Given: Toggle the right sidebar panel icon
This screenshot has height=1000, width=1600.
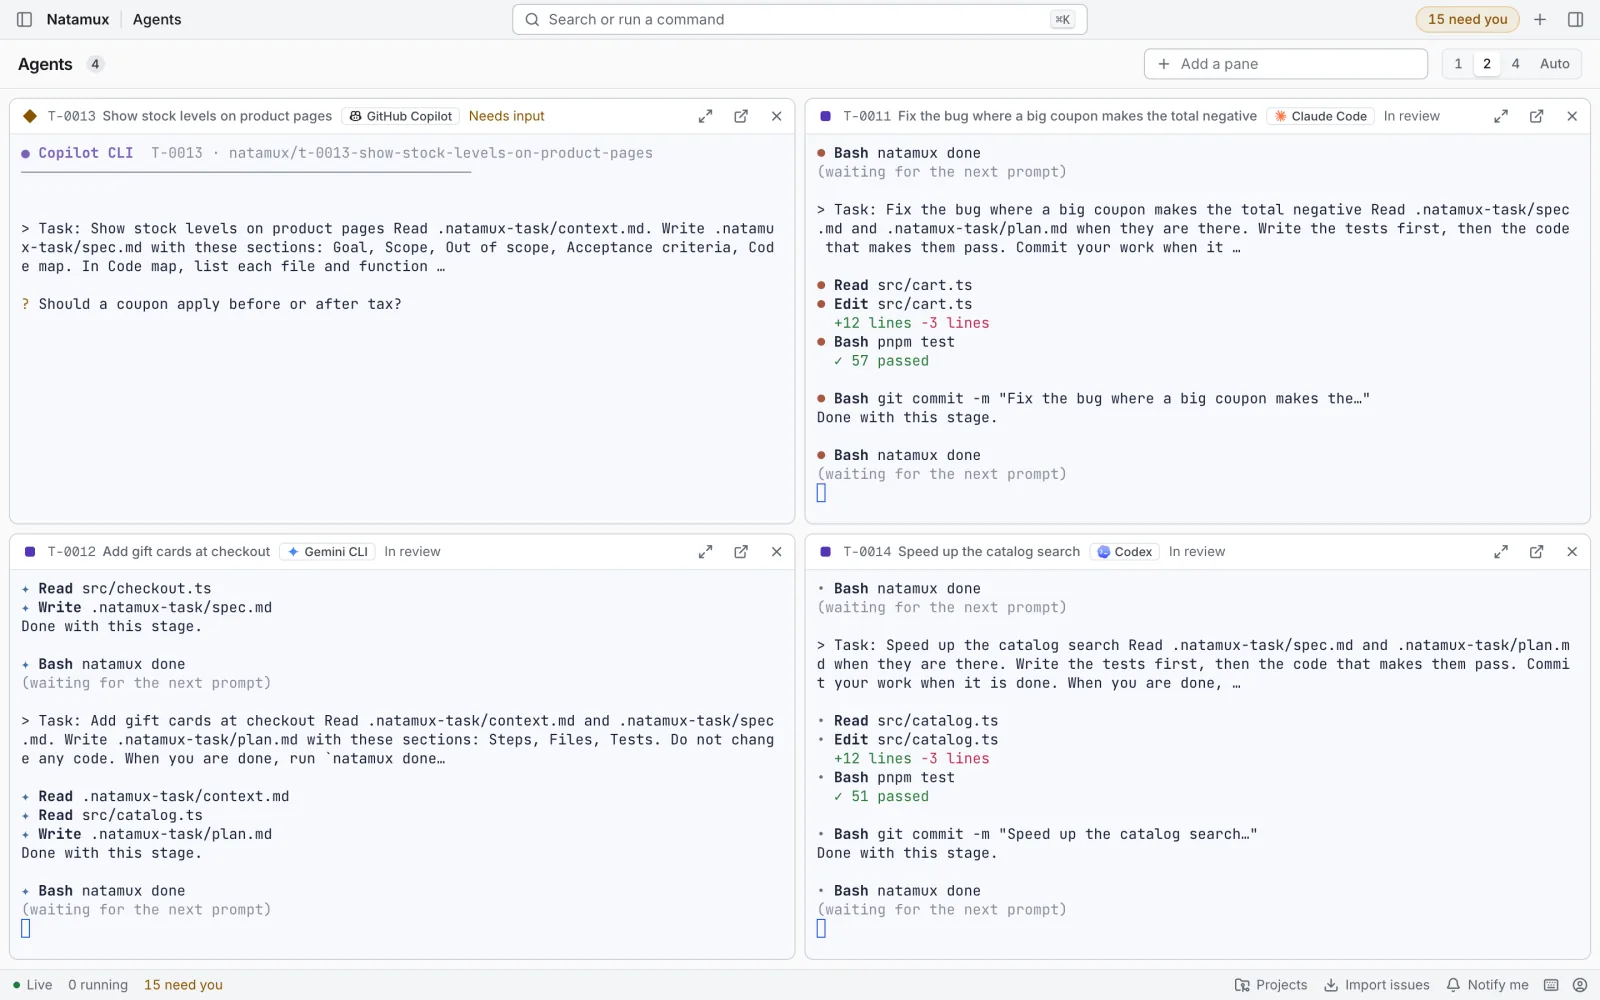Looking at the screenshot, I should tap(1575, 19).
